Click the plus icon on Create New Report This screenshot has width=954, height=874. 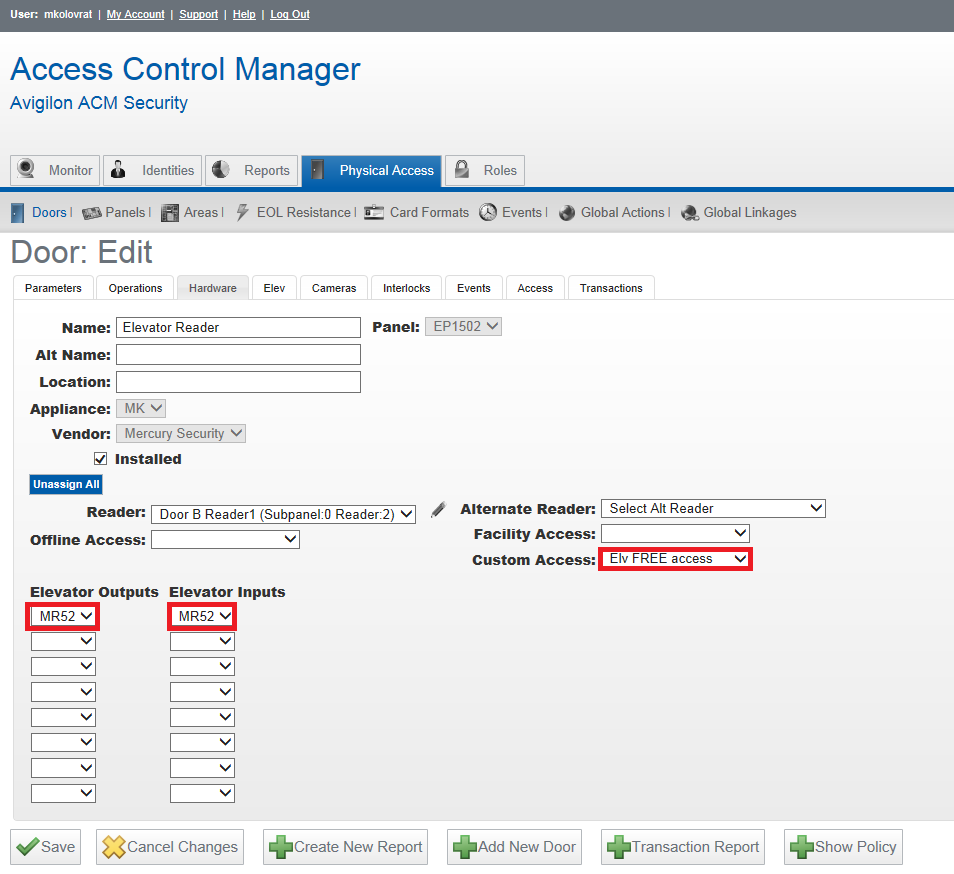[x=280, y=847]
